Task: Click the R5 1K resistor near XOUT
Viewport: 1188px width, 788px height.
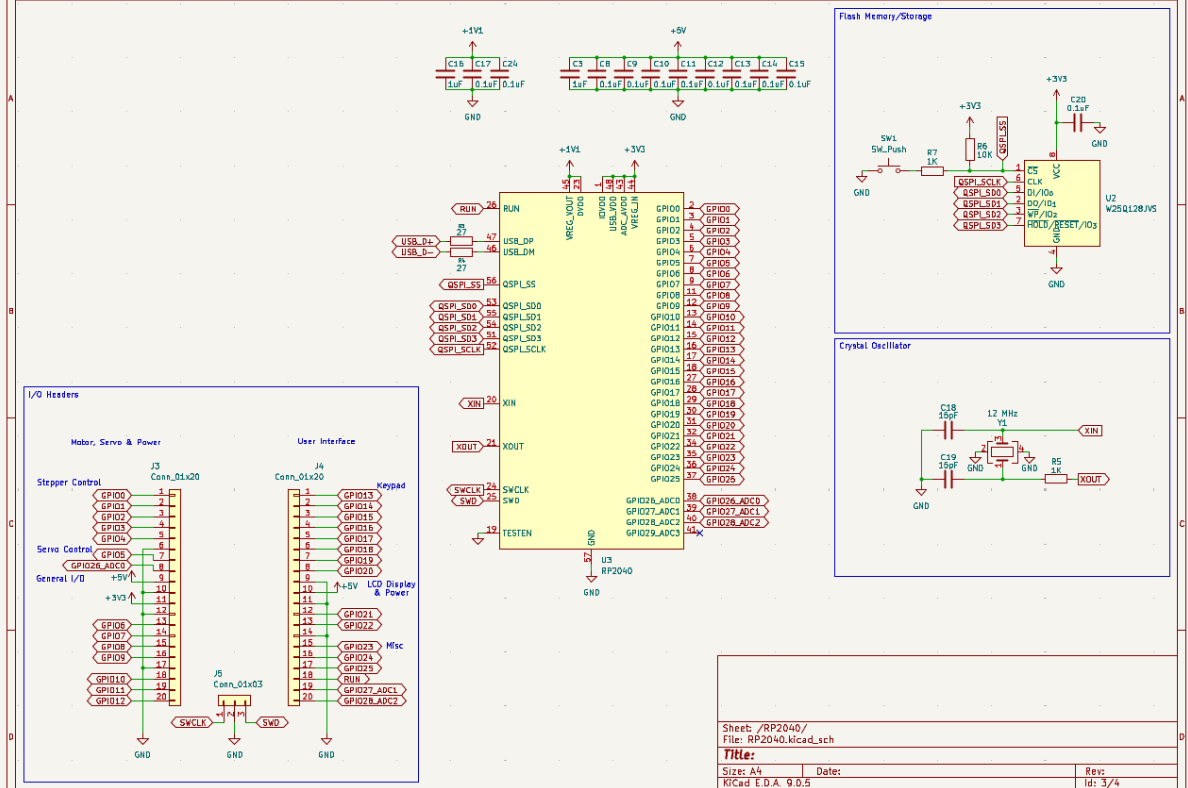Action: (x=1056, y=479)
